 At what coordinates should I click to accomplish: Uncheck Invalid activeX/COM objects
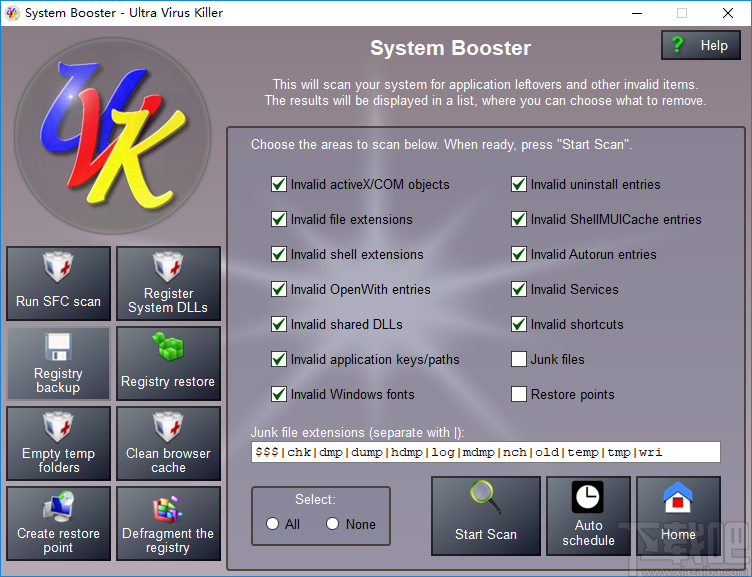[x=279, y=184]
